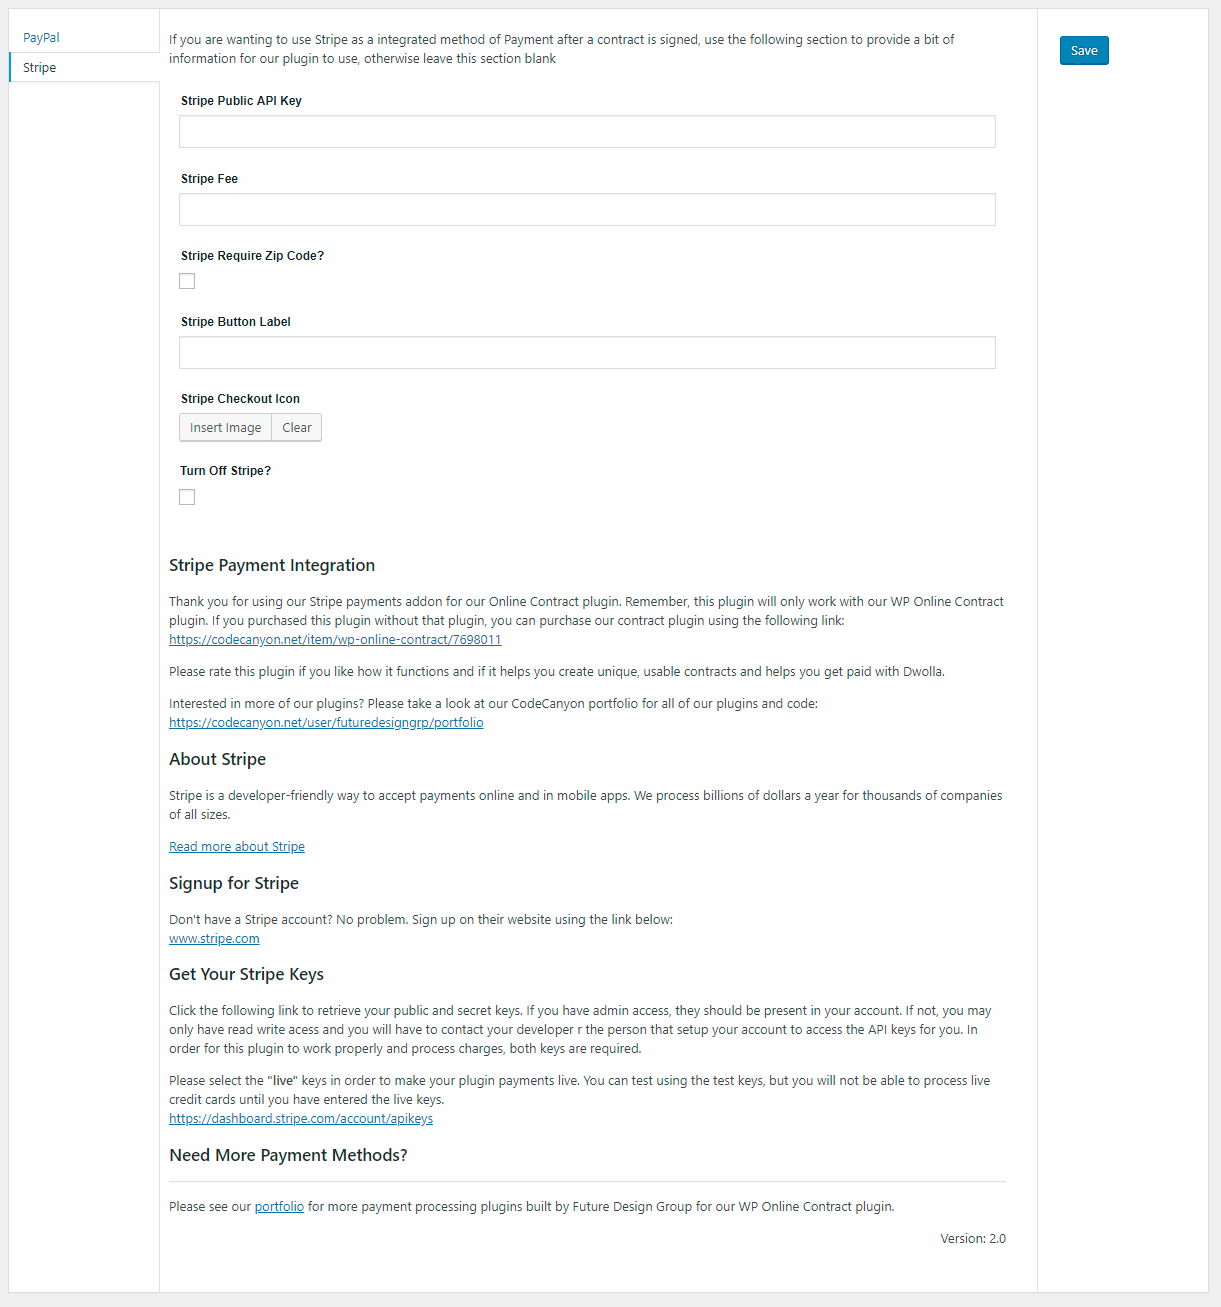Screen dimensions: 1221x1307
Task: Visit the futuredesigngrp portfolio URL
Action: pyautogui.click(x=326, y=723)
